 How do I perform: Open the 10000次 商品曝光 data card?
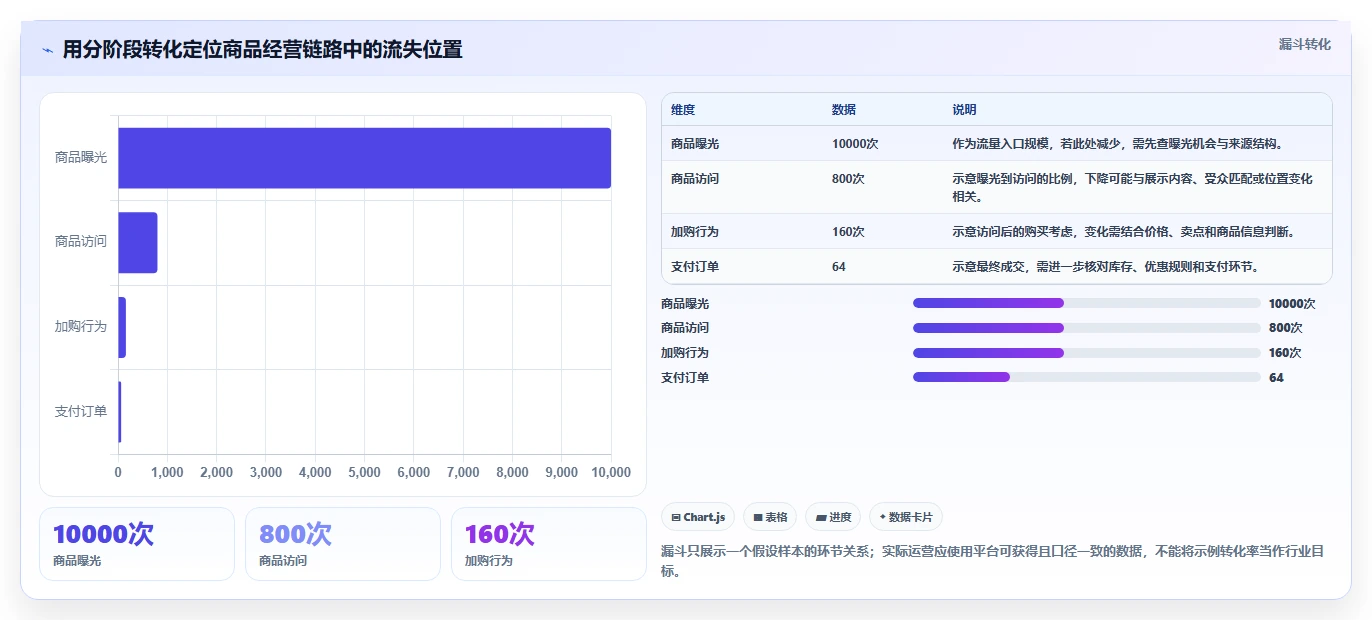(x=137, y=544)
